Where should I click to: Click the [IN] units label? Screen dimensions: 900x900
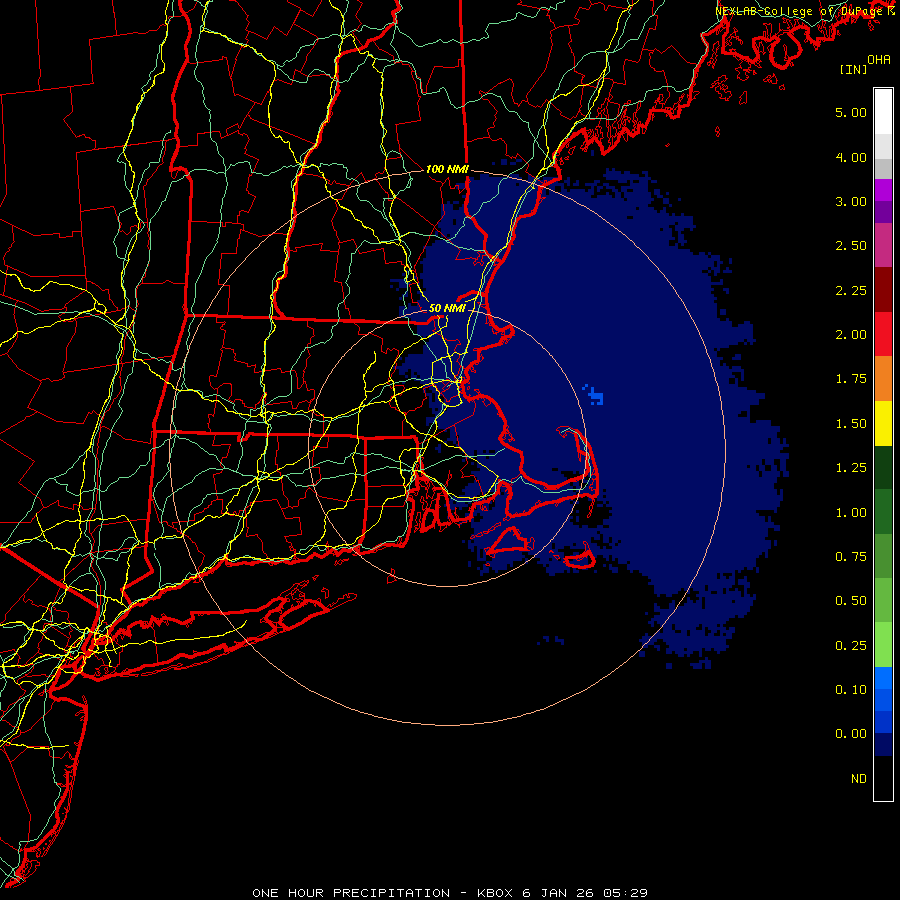(x=853, y=69)
